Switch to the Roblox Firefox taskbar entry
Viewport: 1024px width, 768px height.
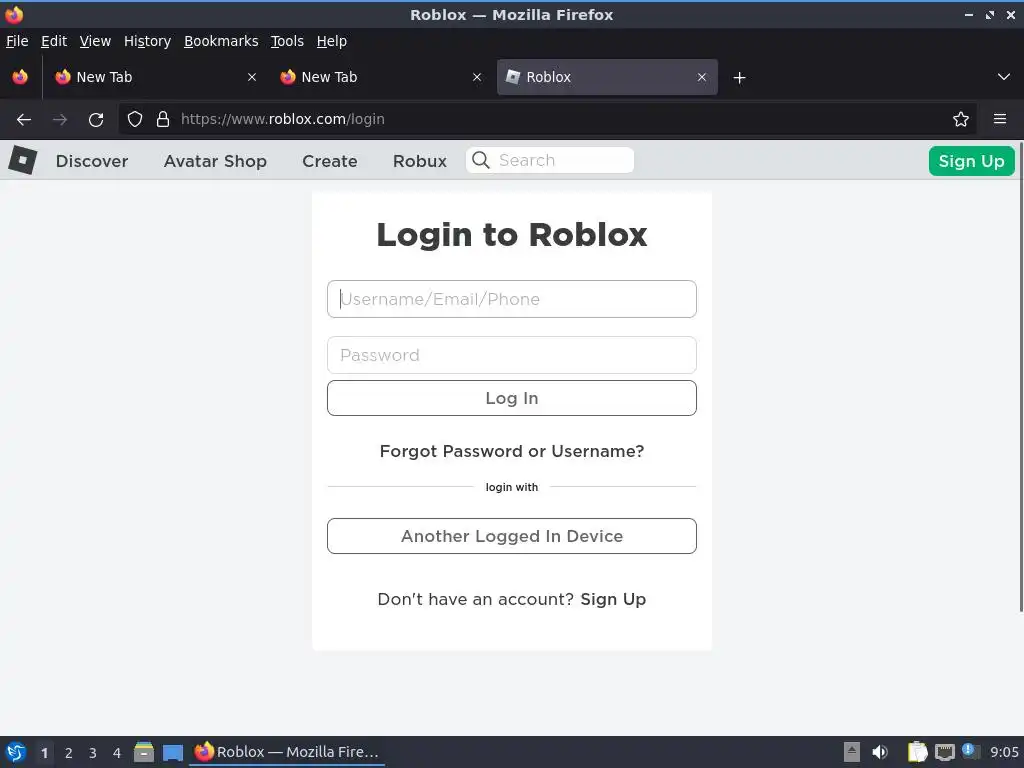(287, 752)
